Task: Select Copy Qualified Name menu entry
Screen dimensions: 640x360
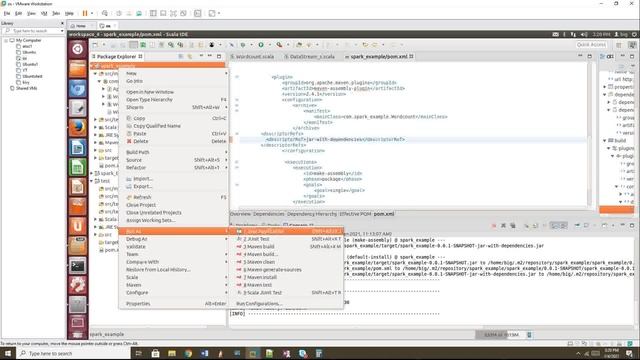Action: (173, 126)
